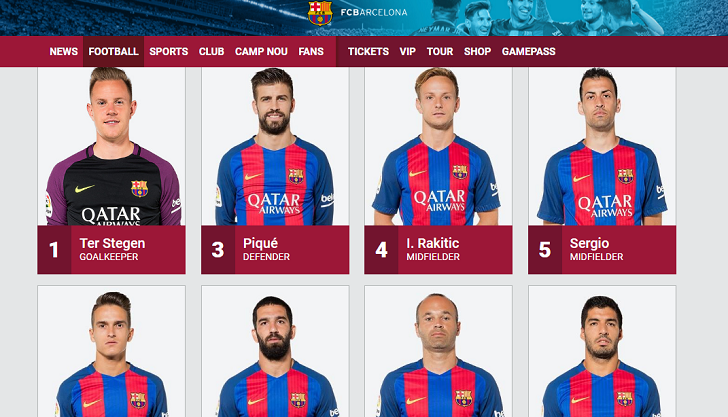
Task: Open Ter Stegen goalkeeper photo
Action: [x=111, y=146]
